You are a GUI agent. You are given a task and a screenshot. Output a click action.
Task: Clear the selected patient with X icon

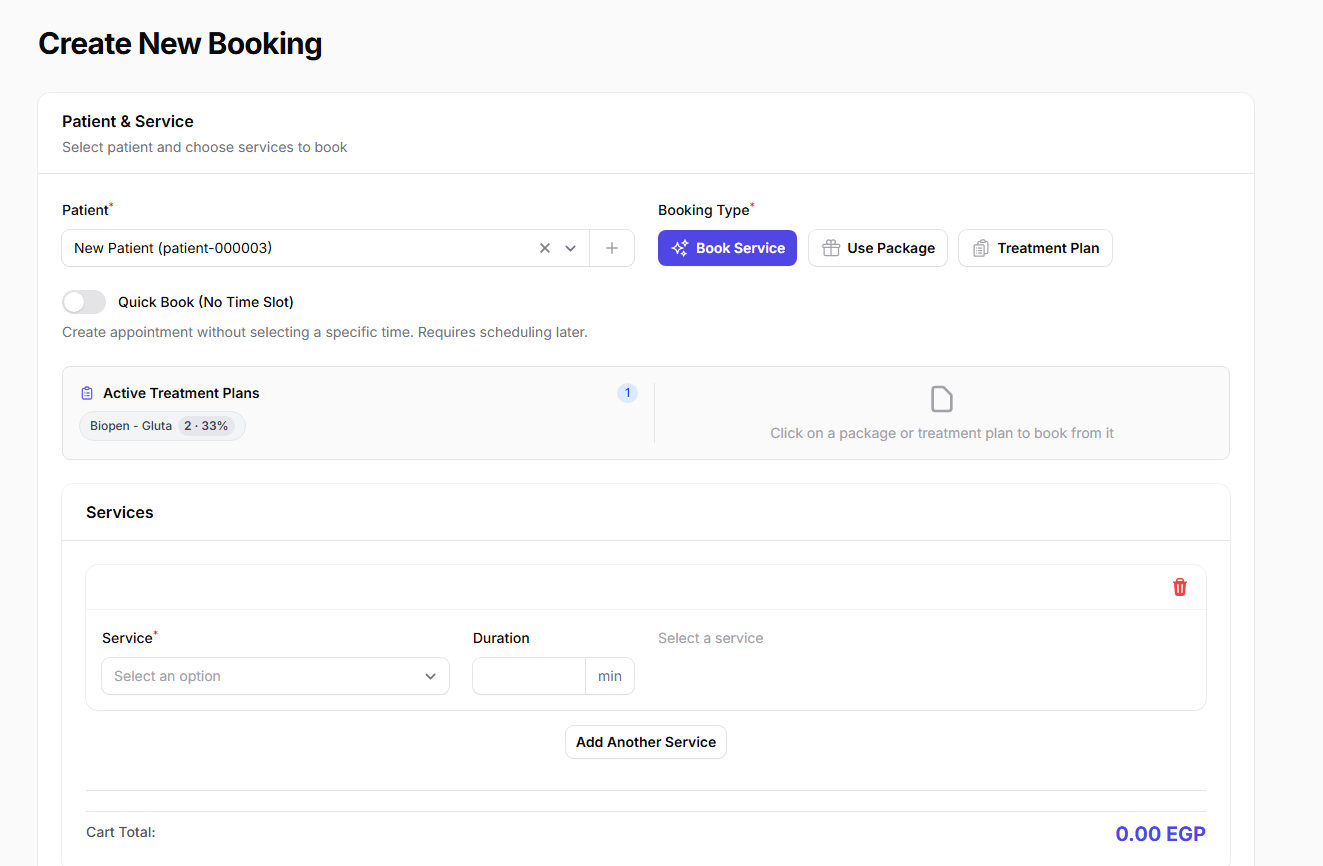click(545, 248)
